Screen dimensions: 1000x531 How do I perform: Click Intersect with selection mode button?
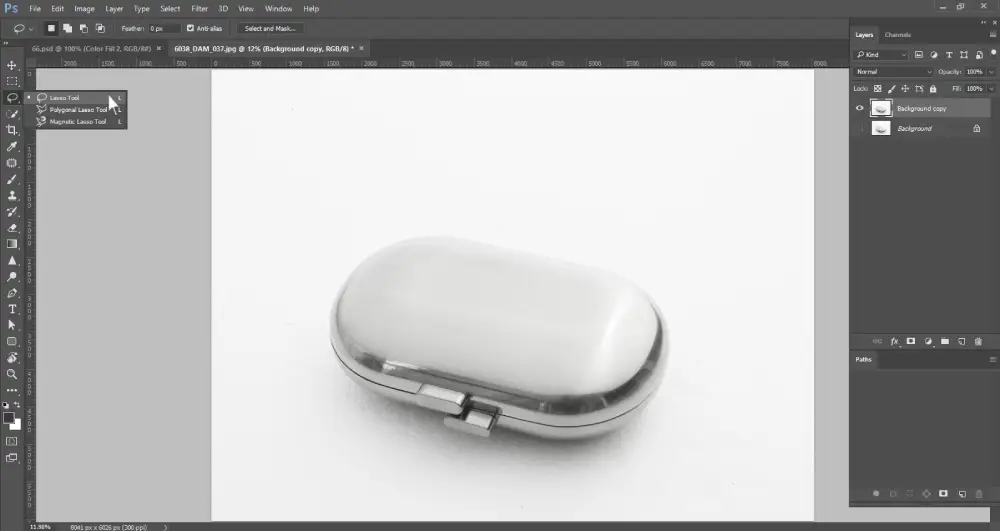(x=100, y=29)
